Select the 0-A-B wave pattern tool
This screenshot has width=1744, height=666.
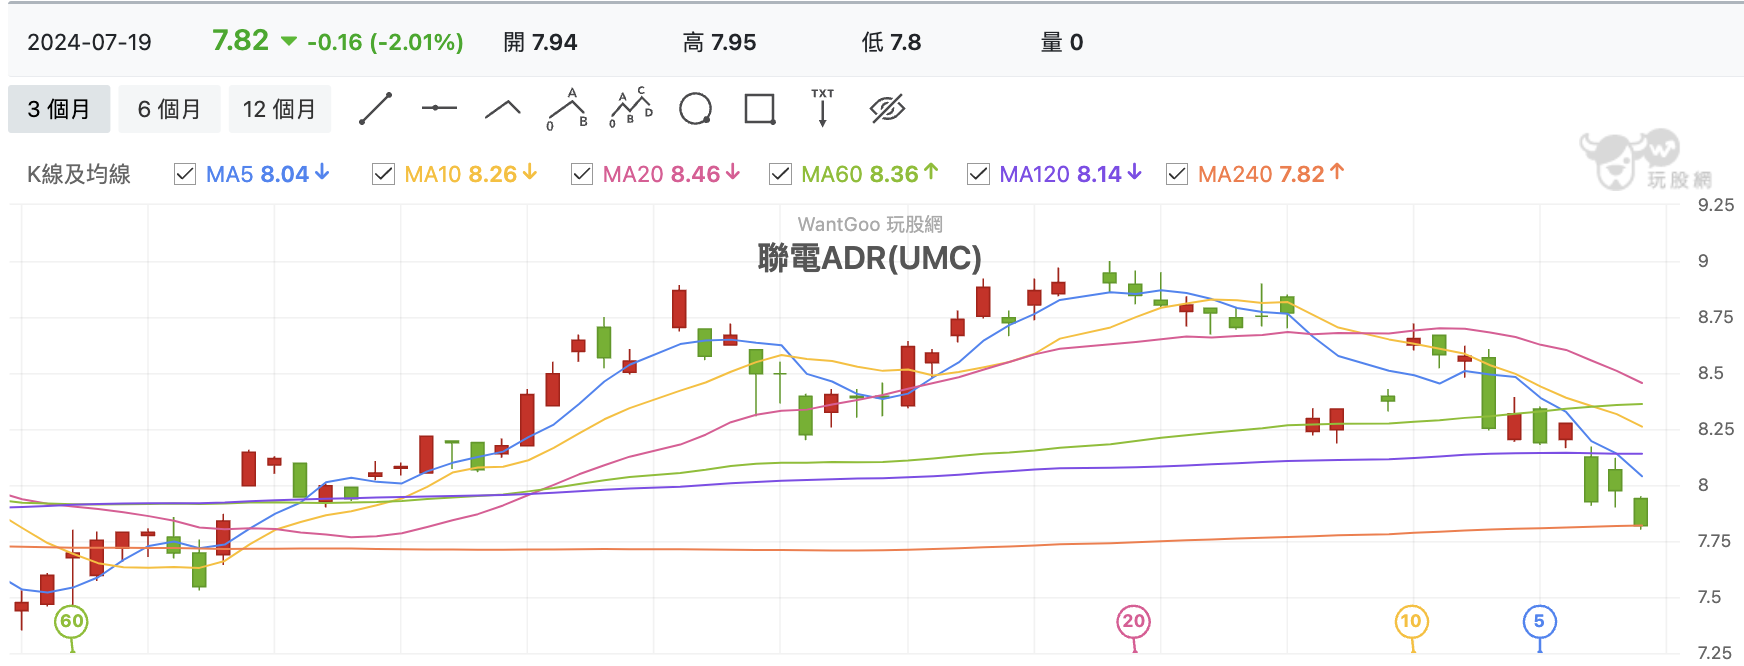pyautogui.click(x=567, y=109)
